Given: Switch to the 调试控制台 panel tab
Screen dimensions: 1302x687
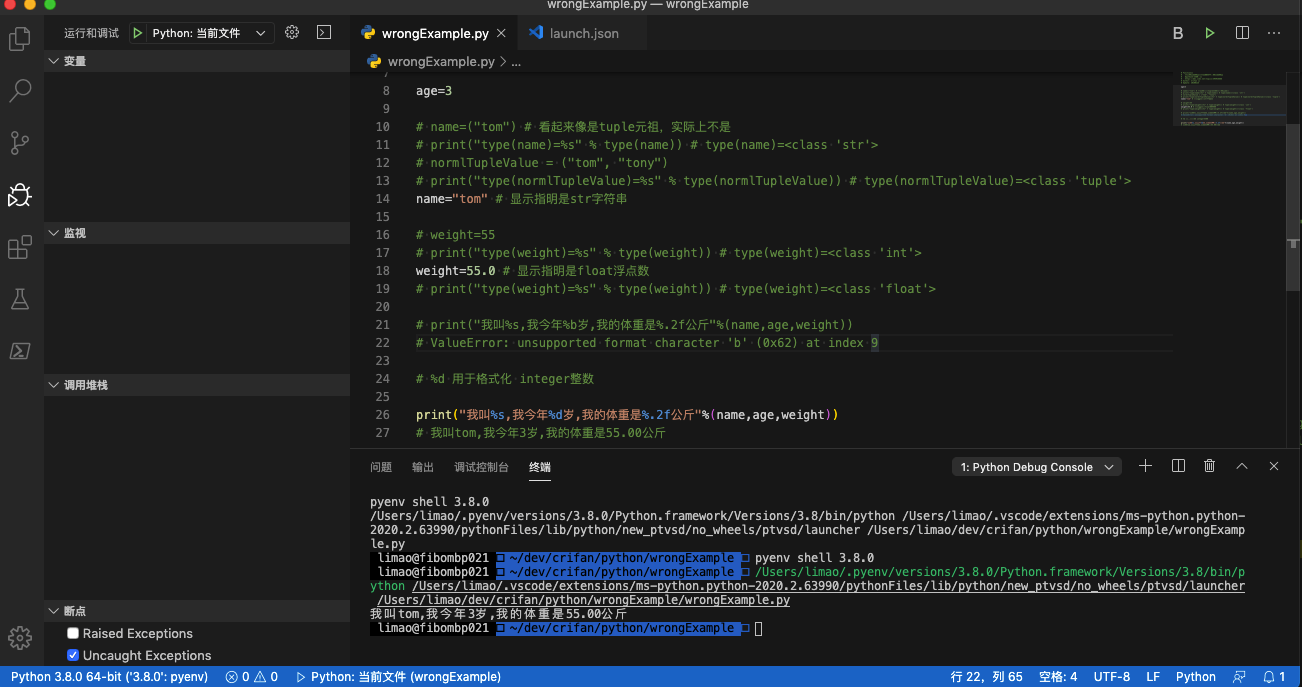Looking at the screenshot, I should (481, 467).
